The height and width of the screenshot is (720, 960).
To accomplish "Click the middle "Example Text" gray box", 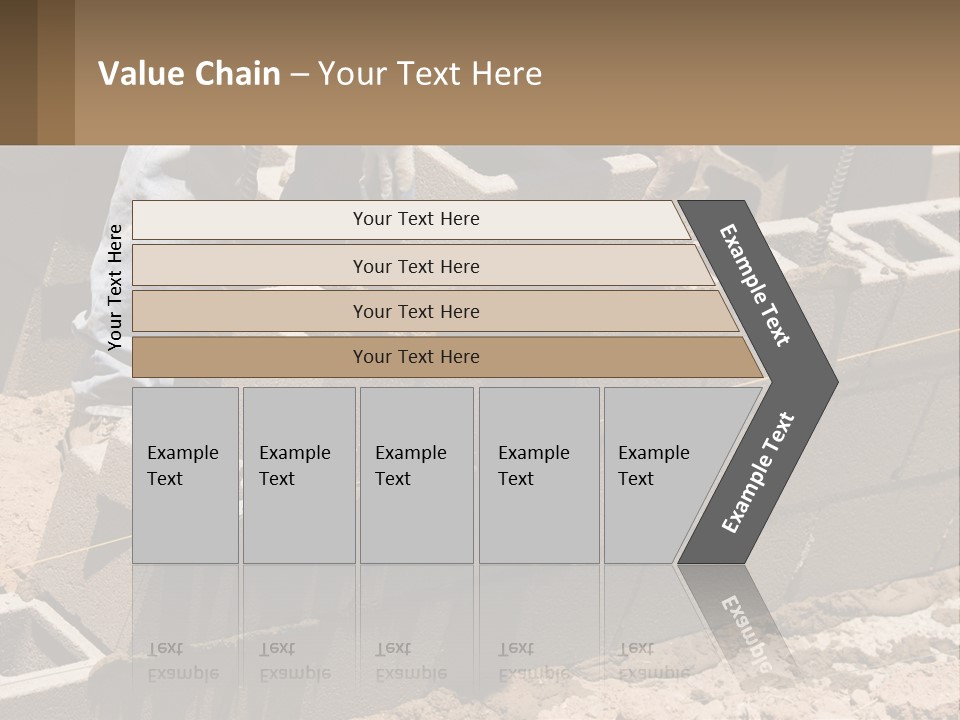I will (x=416, y=475).
